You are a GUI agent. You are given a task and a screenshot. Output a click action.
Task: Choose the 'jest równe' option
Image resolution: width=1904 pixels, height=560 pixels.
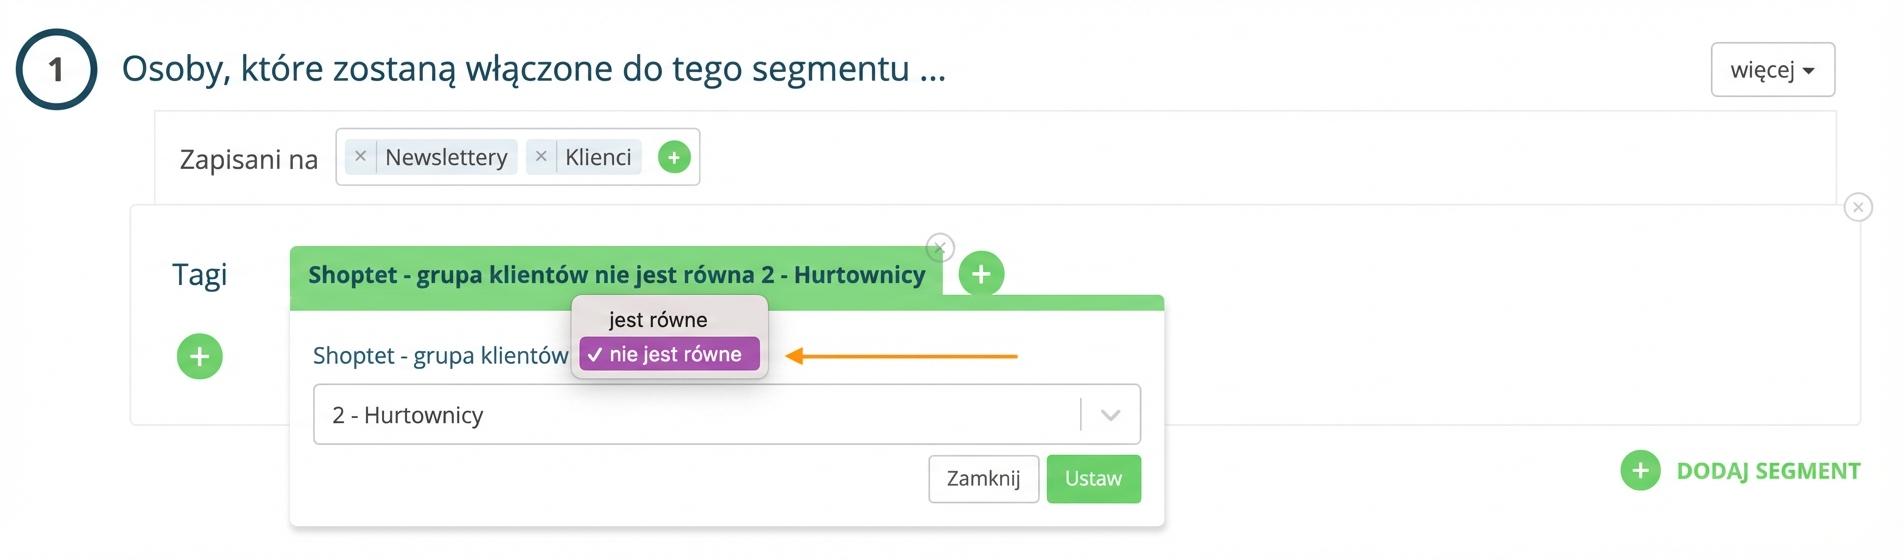(658, 320)
